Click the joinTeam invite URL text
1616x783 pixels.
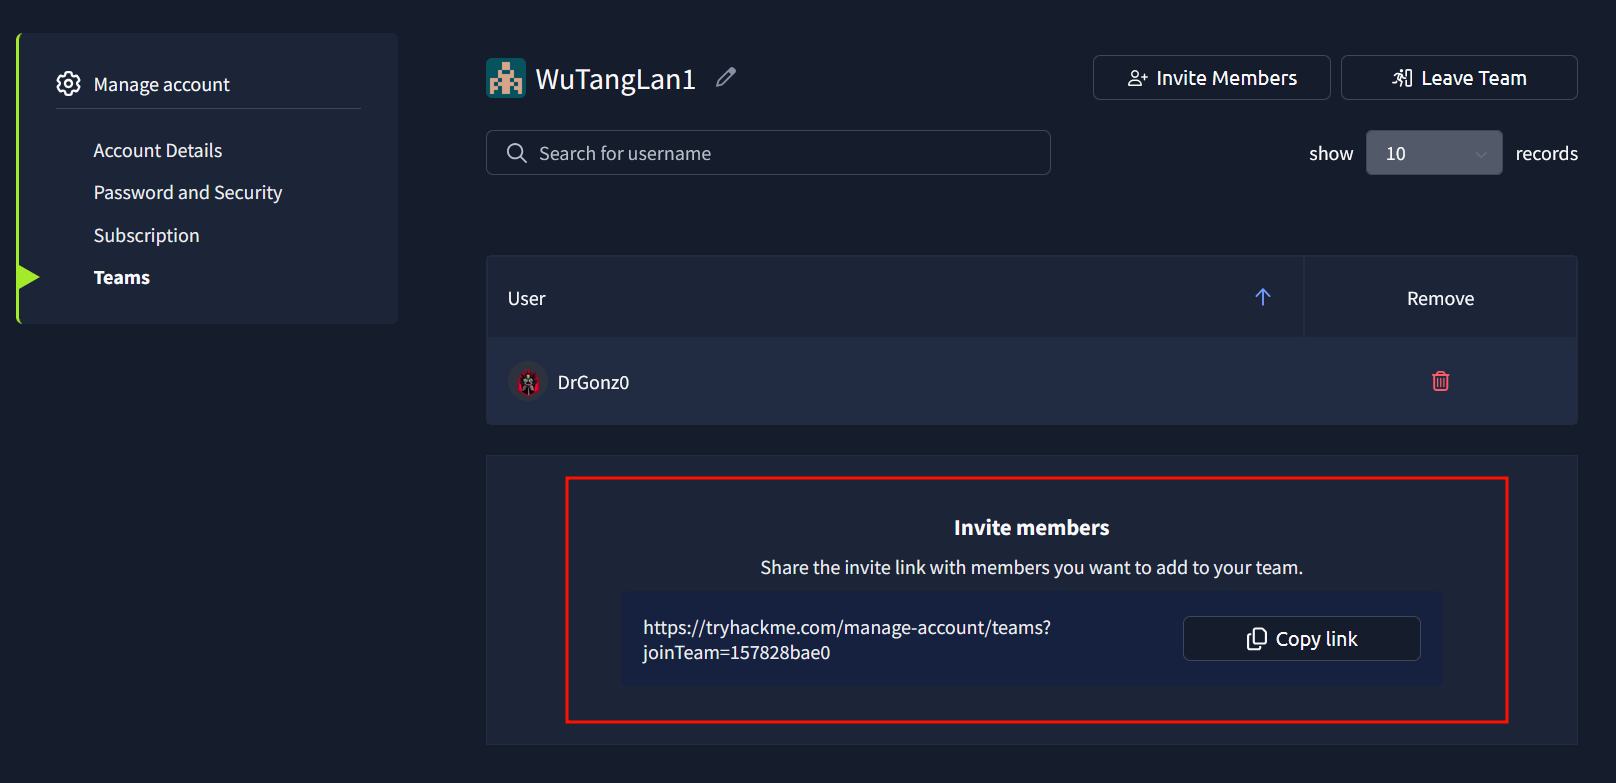[847, 640]
